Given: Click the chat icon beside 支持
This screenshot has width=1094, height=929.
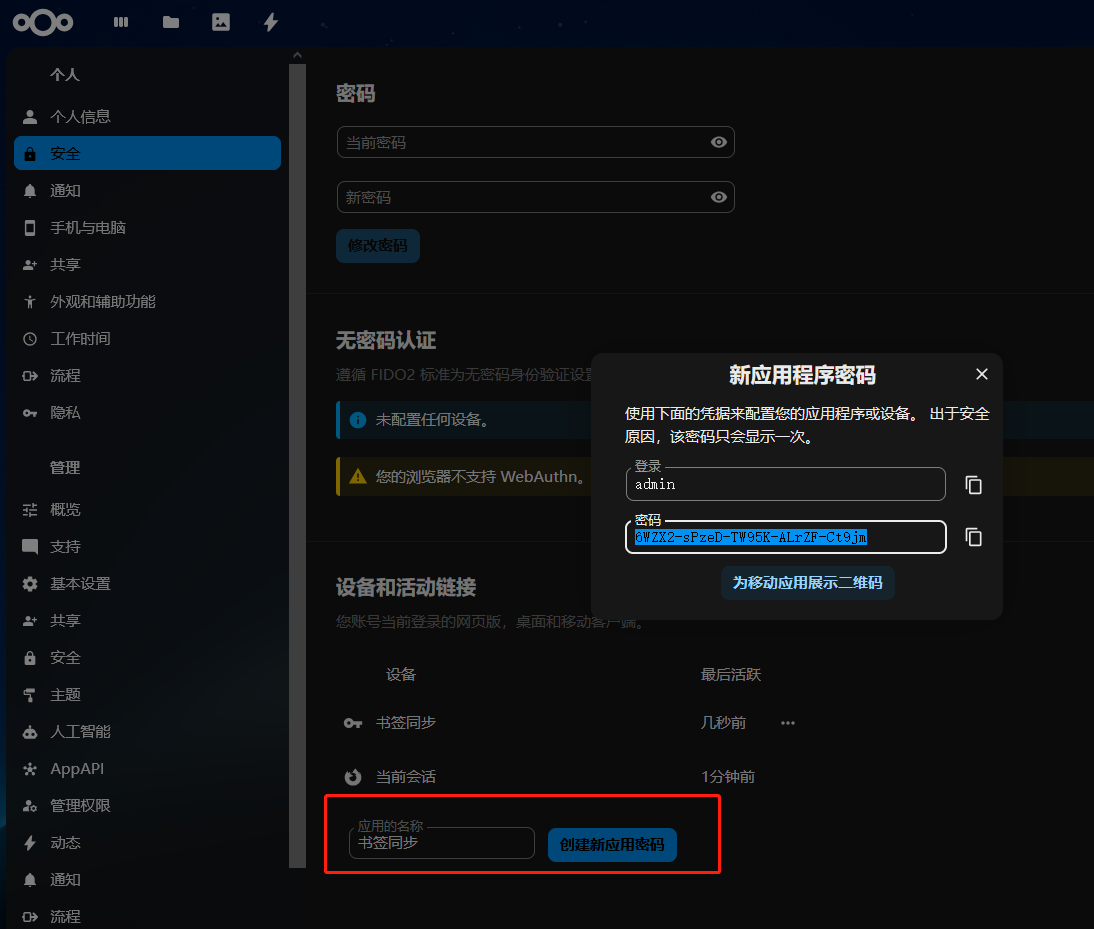Looking at the screenshot, I should click(x=30, y=547).
